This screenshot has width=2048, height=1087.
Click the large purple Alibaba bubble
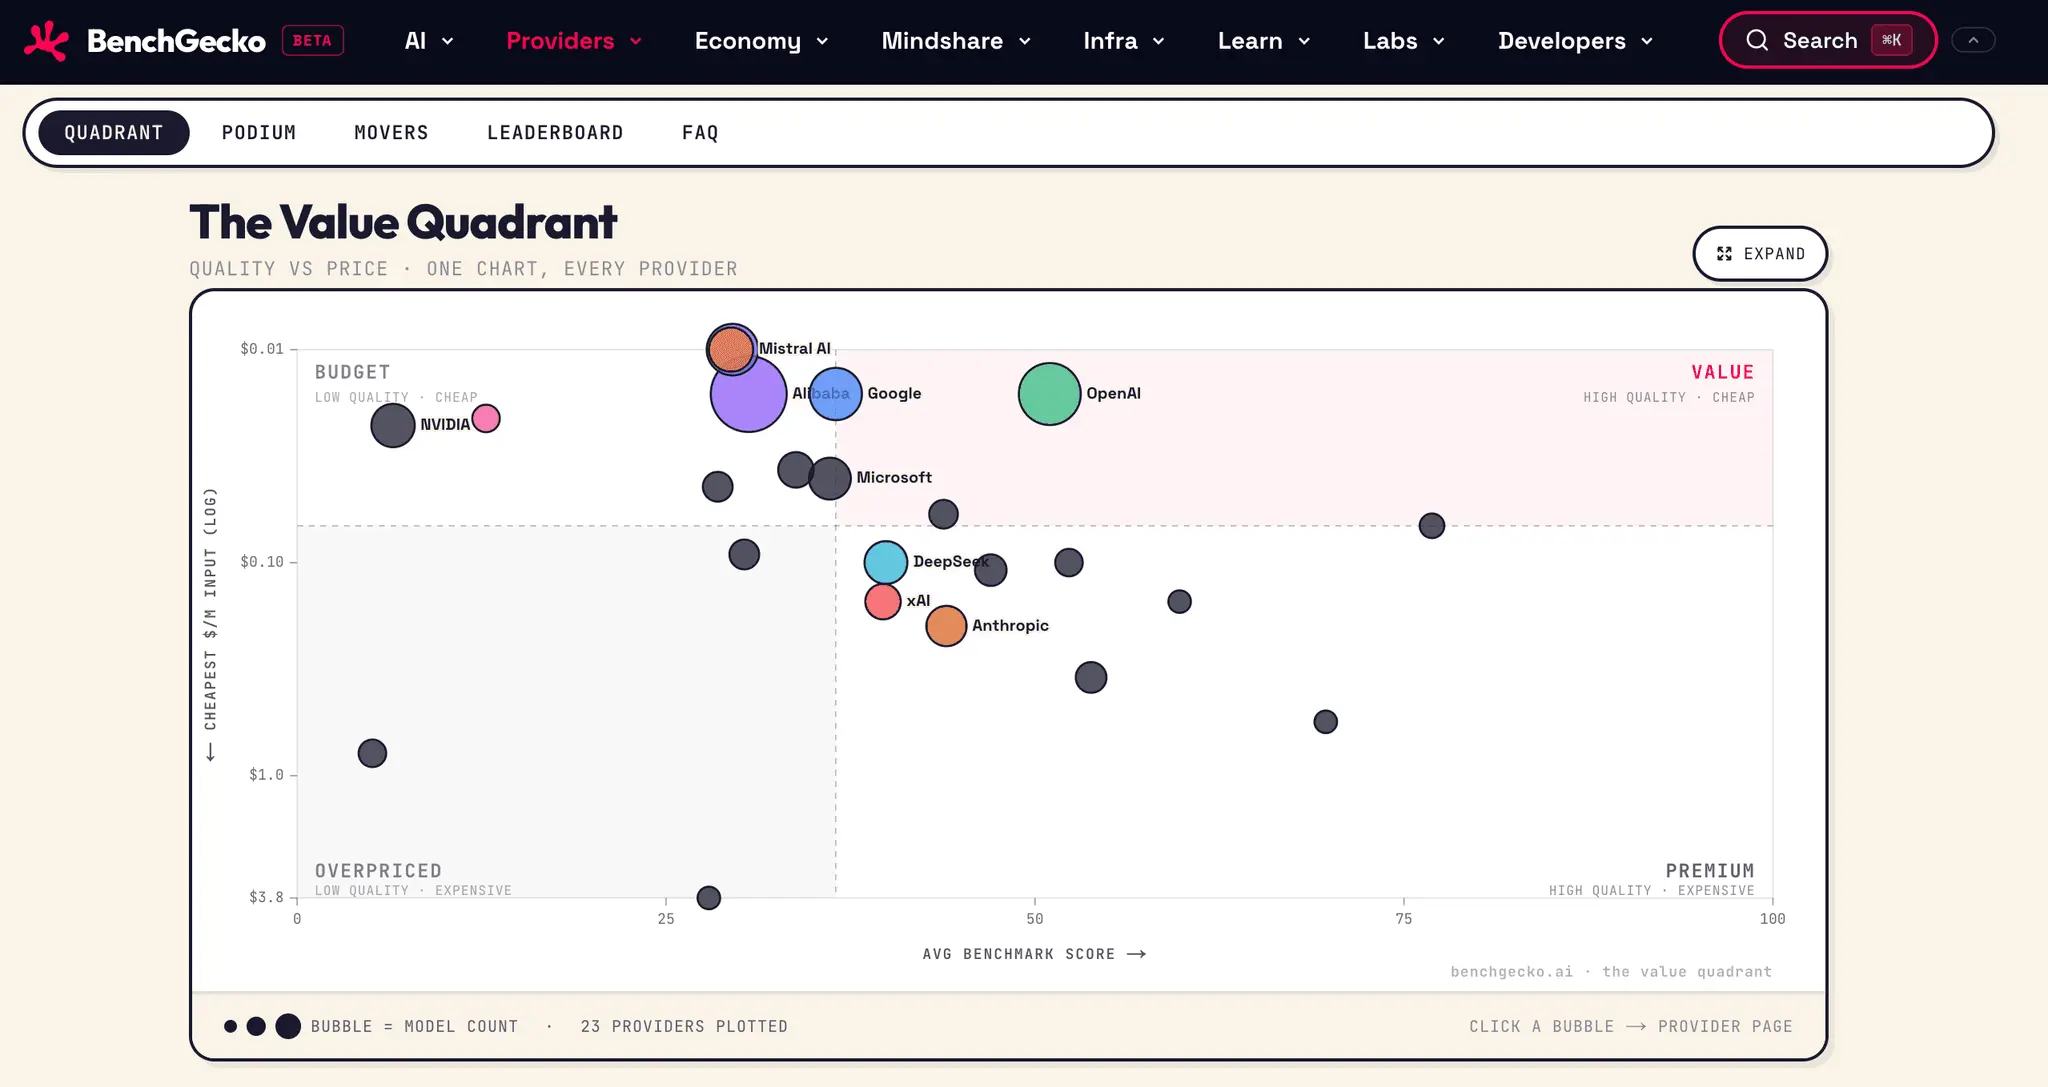click(749, 394)
